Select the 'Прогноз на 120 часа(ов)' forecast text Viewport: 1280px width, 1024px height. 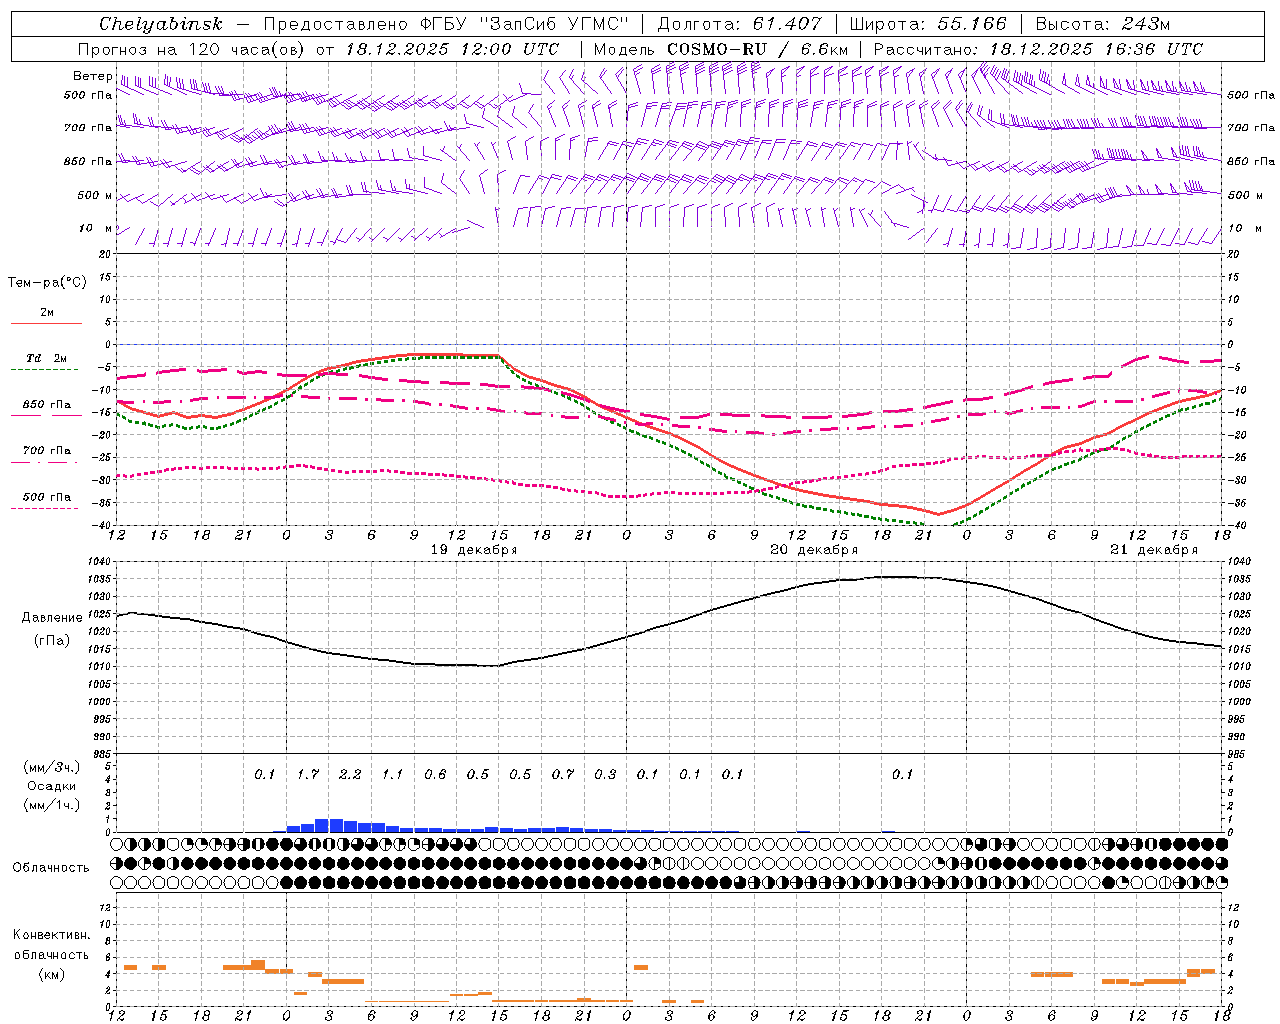pyautogui.click(x=193, y=49)
